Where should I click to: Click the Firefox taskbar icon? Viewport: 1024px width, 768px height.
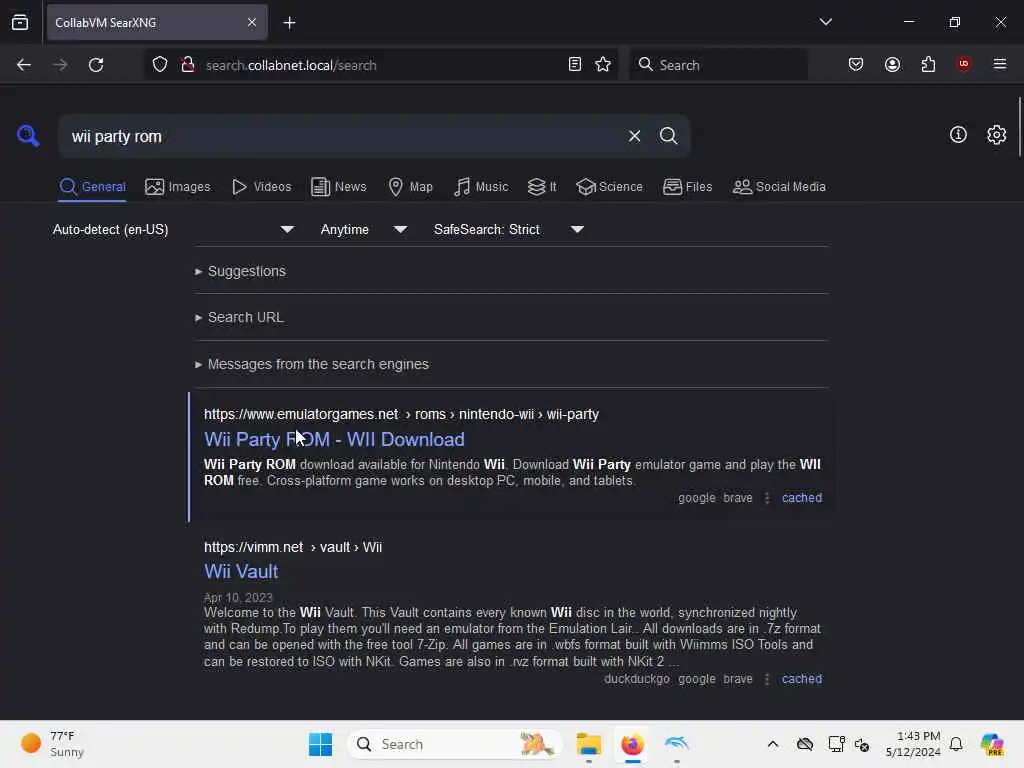coord(632,744)
